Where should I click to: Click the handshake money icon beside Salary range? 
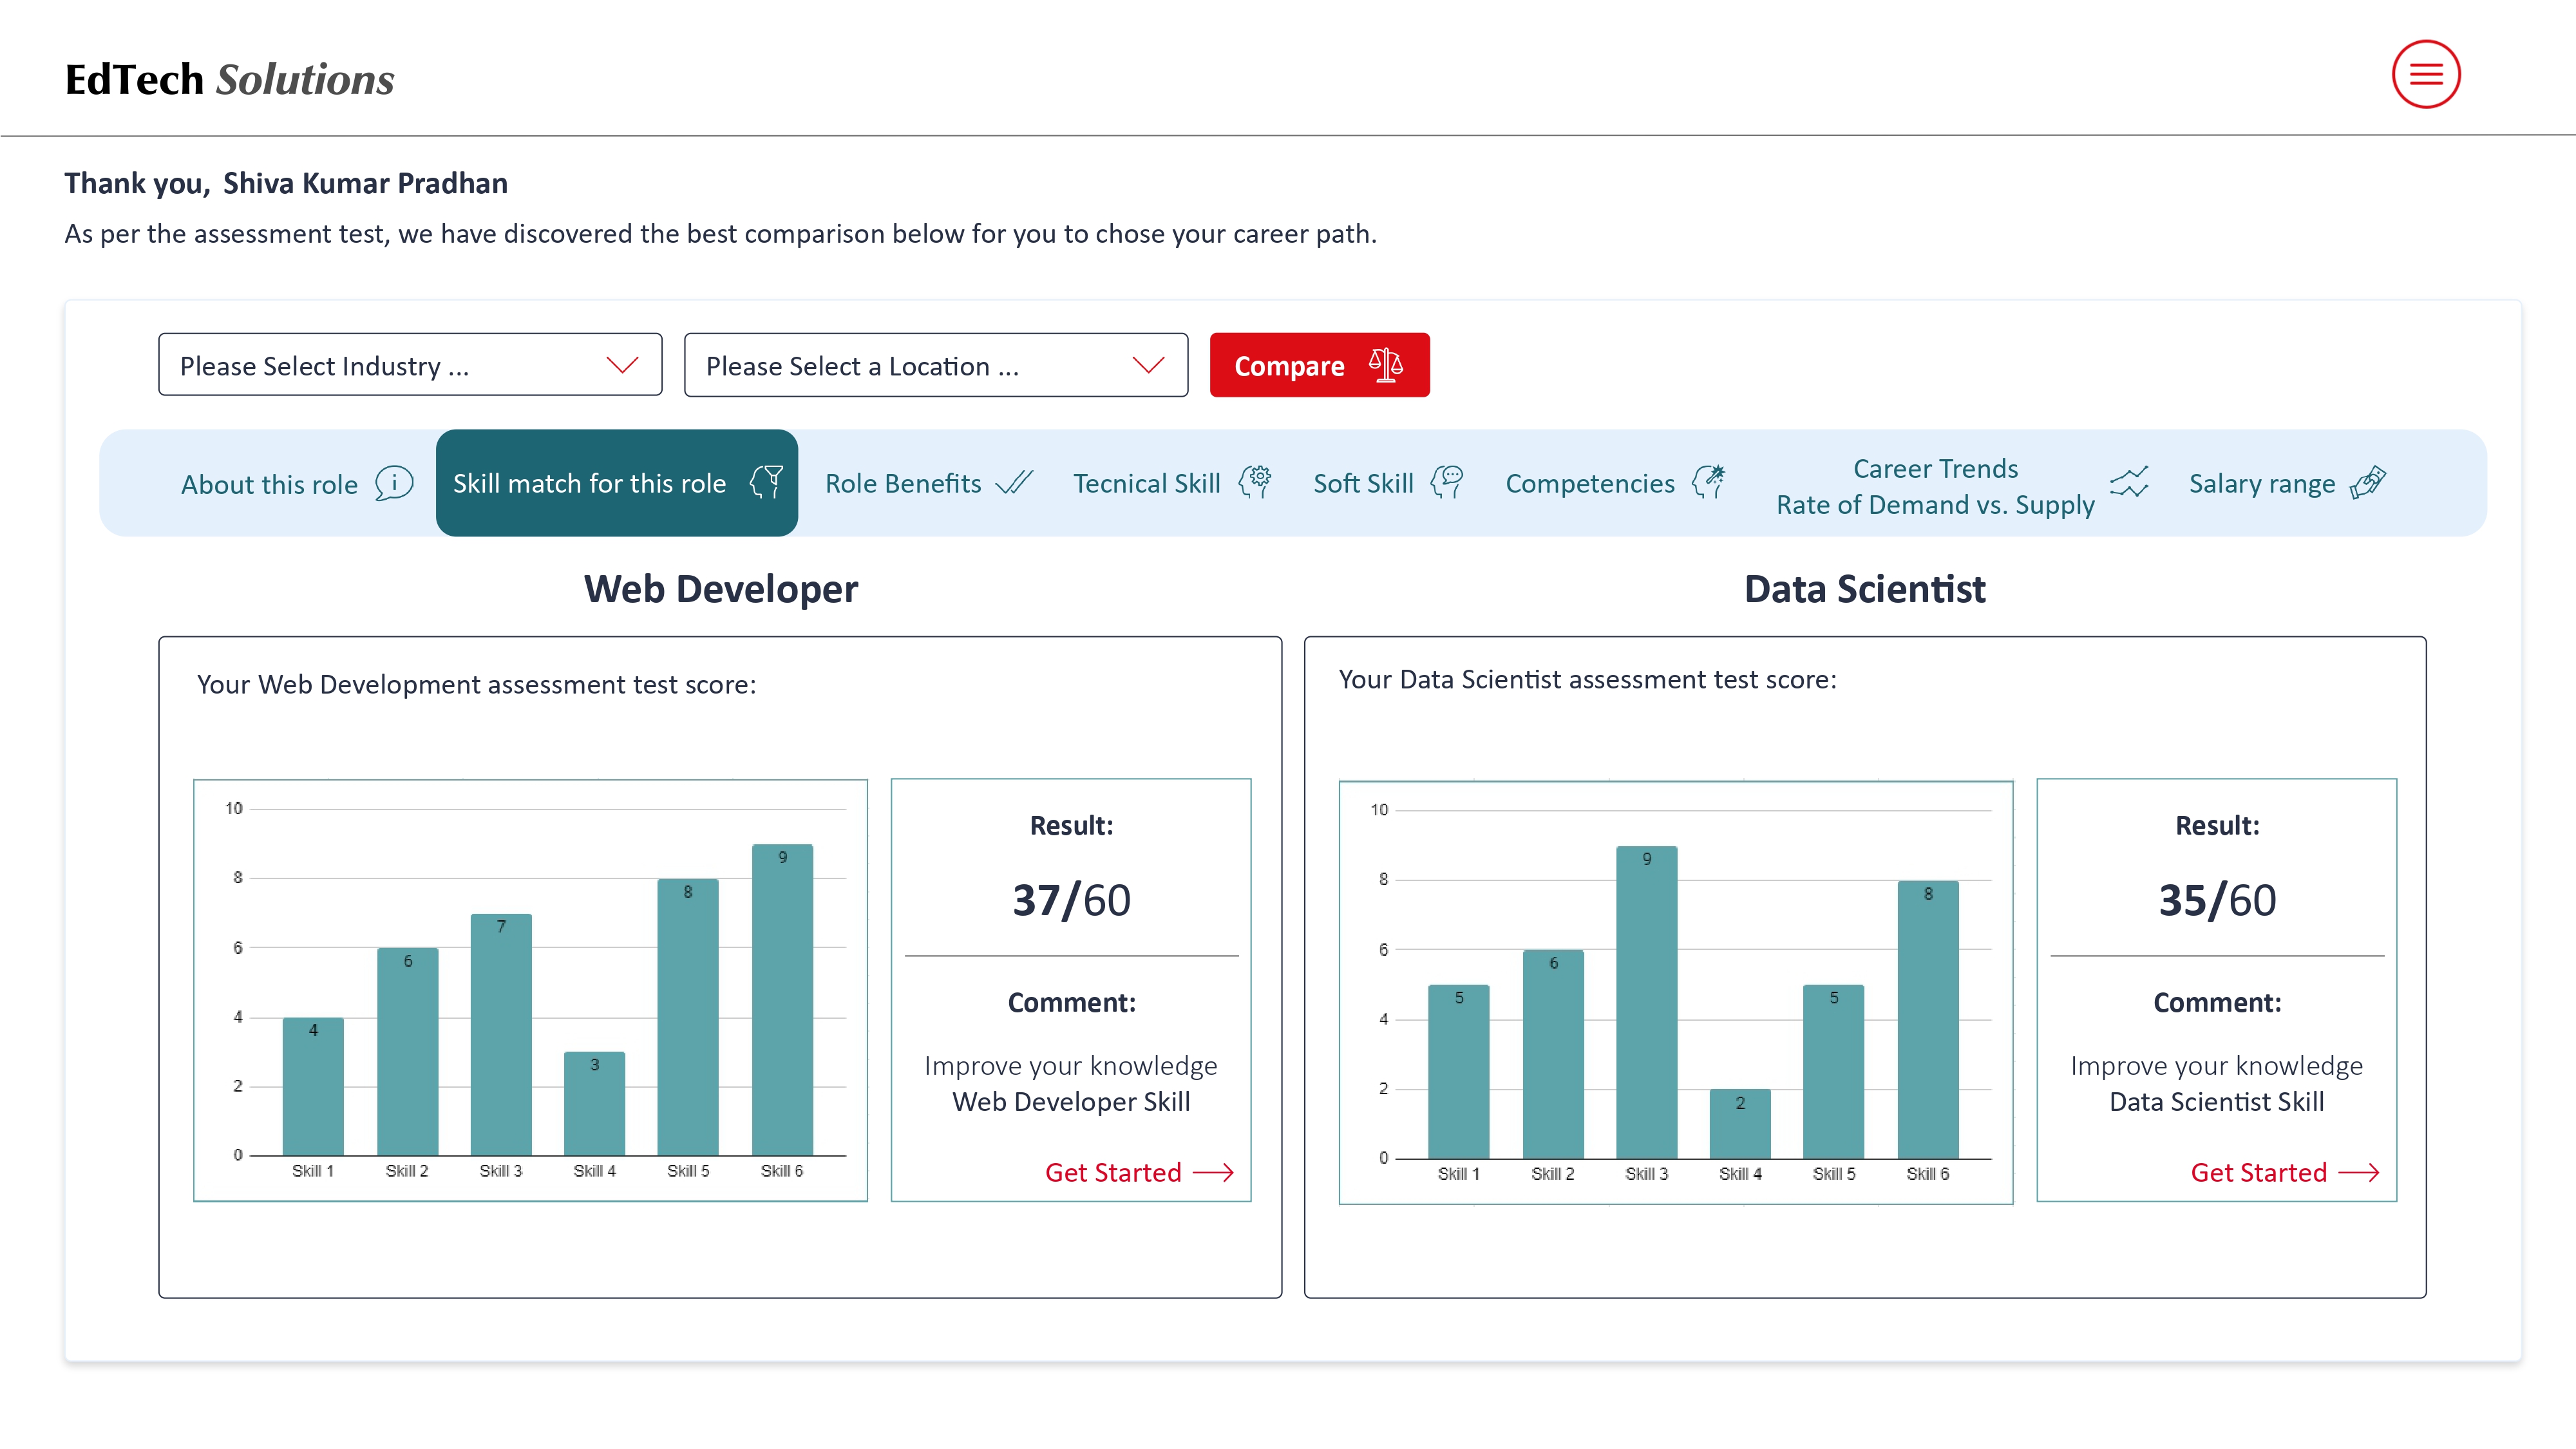tap(2367, 482)
